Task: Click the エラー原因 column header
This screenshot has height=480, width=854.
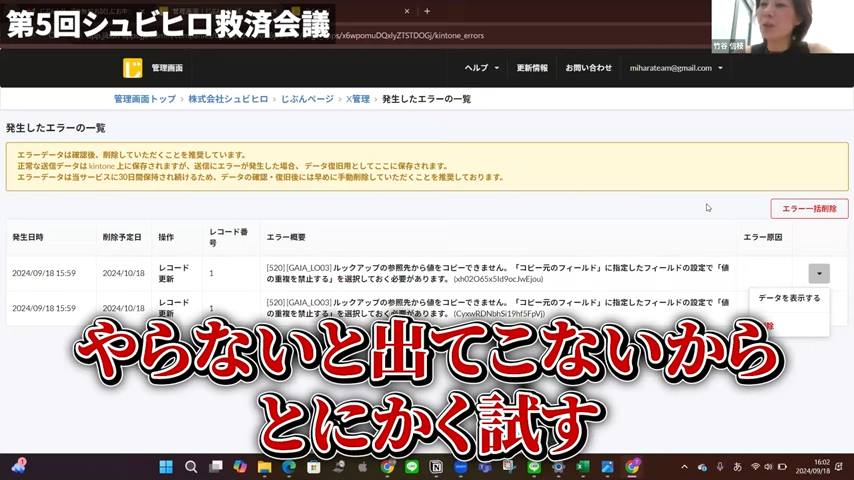Action: [x=763, y=238]
